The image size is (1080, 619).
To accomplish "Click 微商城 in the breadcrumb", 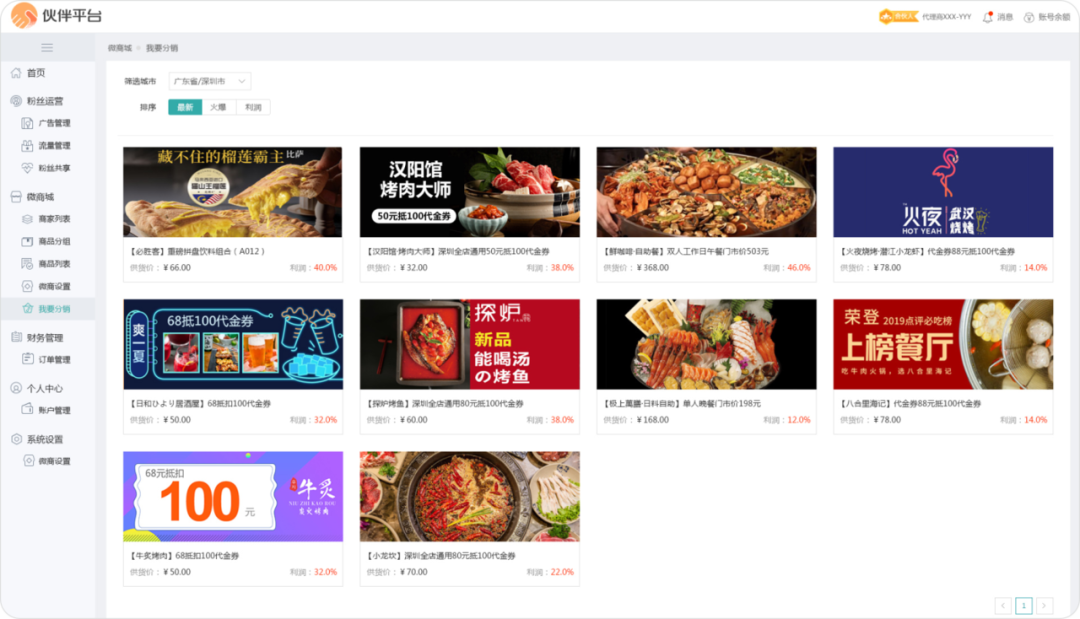I will 119,48.
